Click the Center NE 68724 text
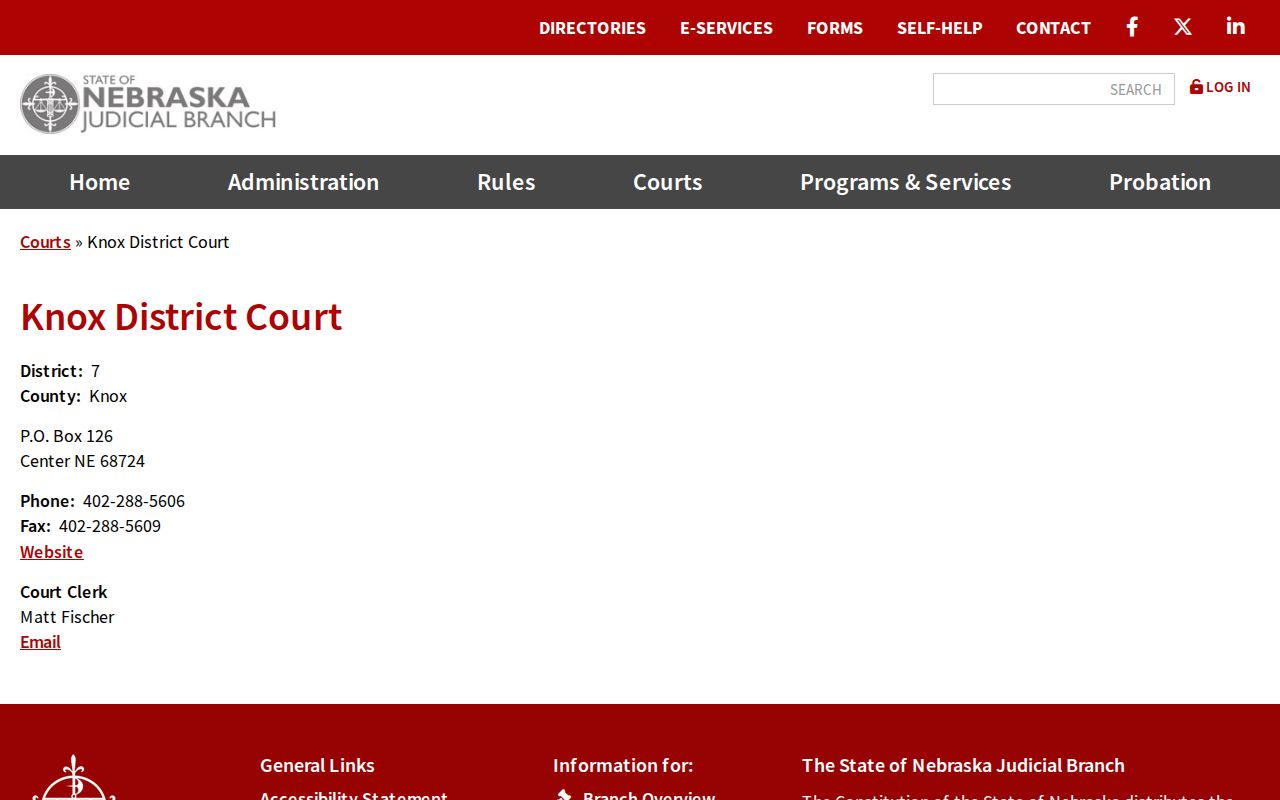The width and height of the screenshot is (1280, 800). (83, 461)
